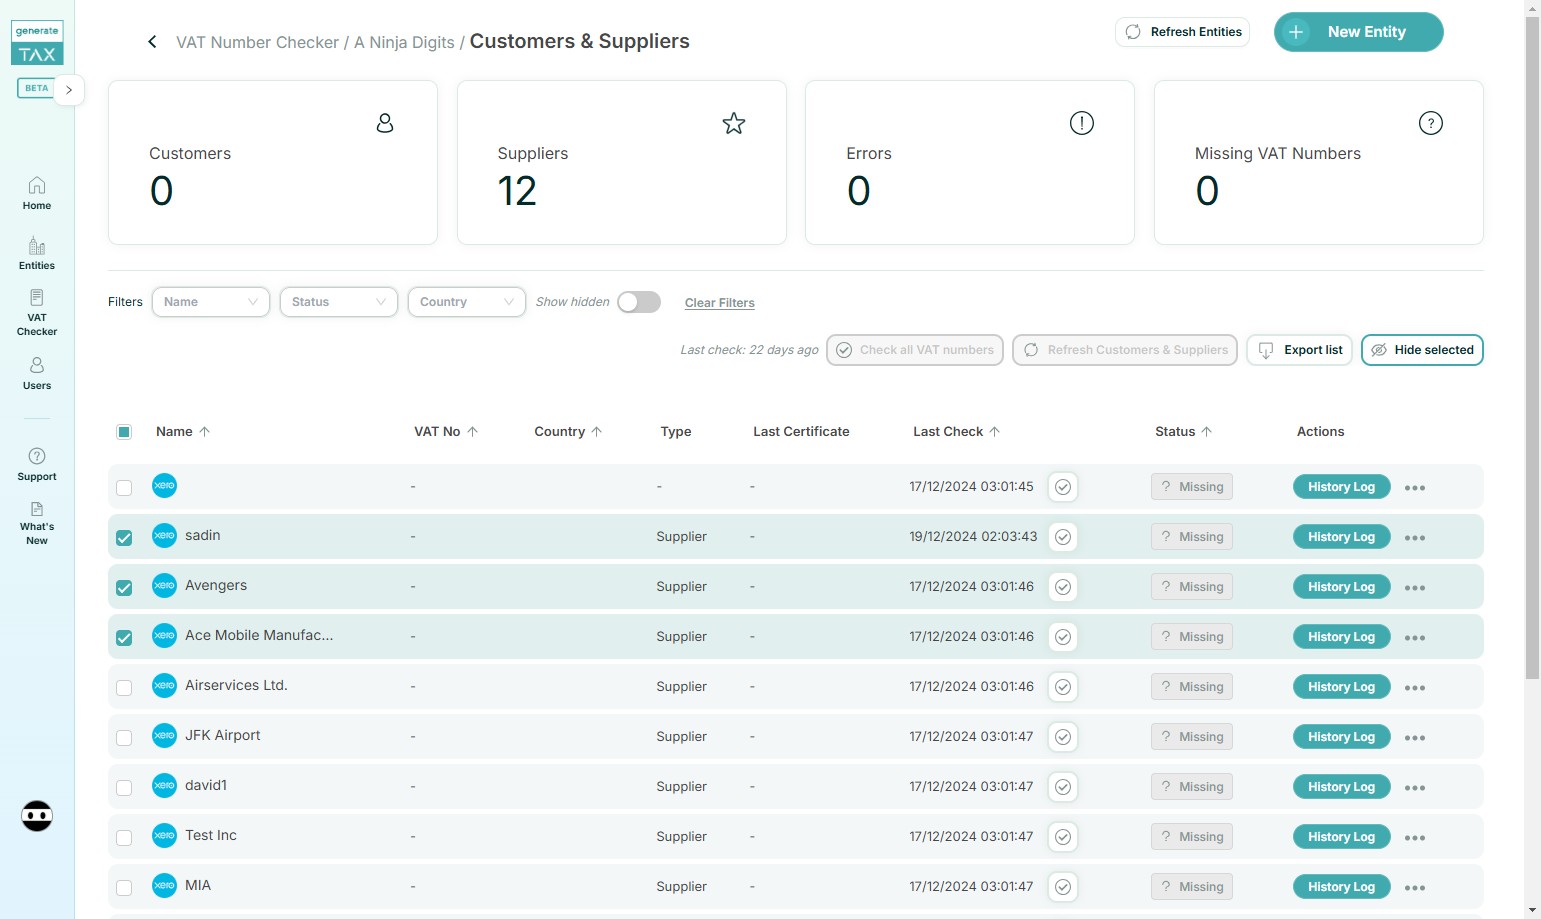The image size is (1541, 919).
Task: Click the Hide selected button
Action: (1422, 350)
